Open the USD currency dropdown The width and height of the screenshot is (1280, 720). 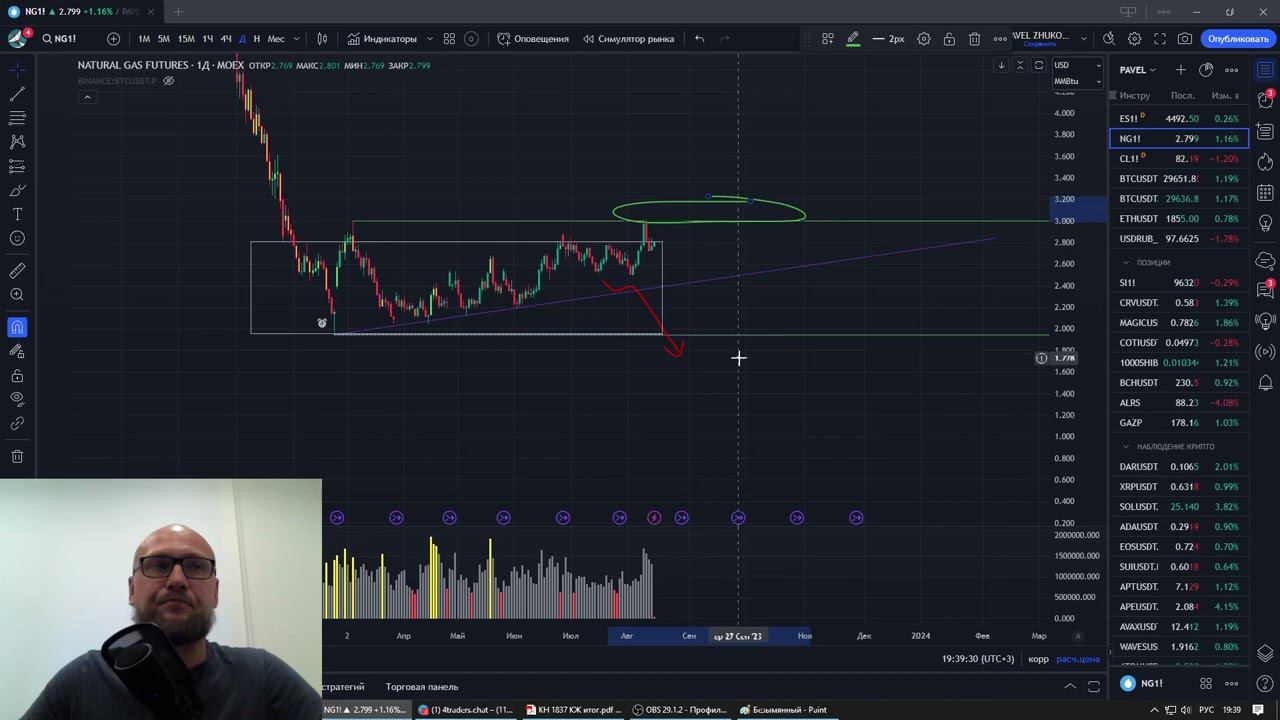pyautogui.click(x=1077, y=65)
